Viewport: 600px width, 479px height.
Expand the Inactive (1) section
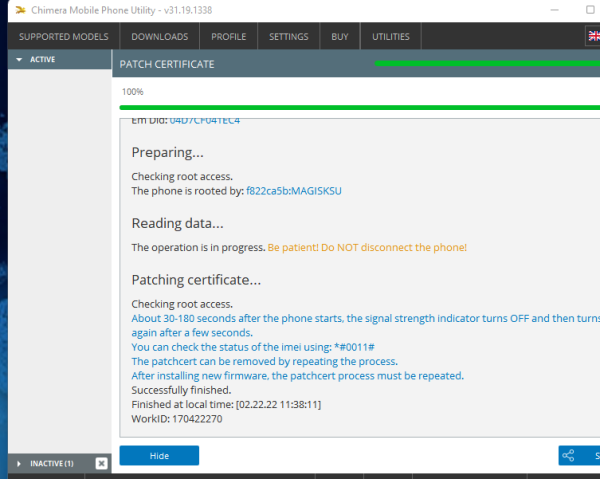click(x=18, y=464)
